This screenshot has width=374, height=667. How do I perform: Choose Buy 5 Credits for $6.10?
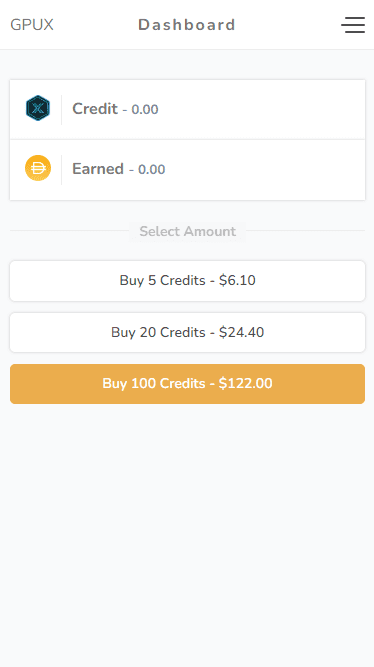click(x=188, y=281)
